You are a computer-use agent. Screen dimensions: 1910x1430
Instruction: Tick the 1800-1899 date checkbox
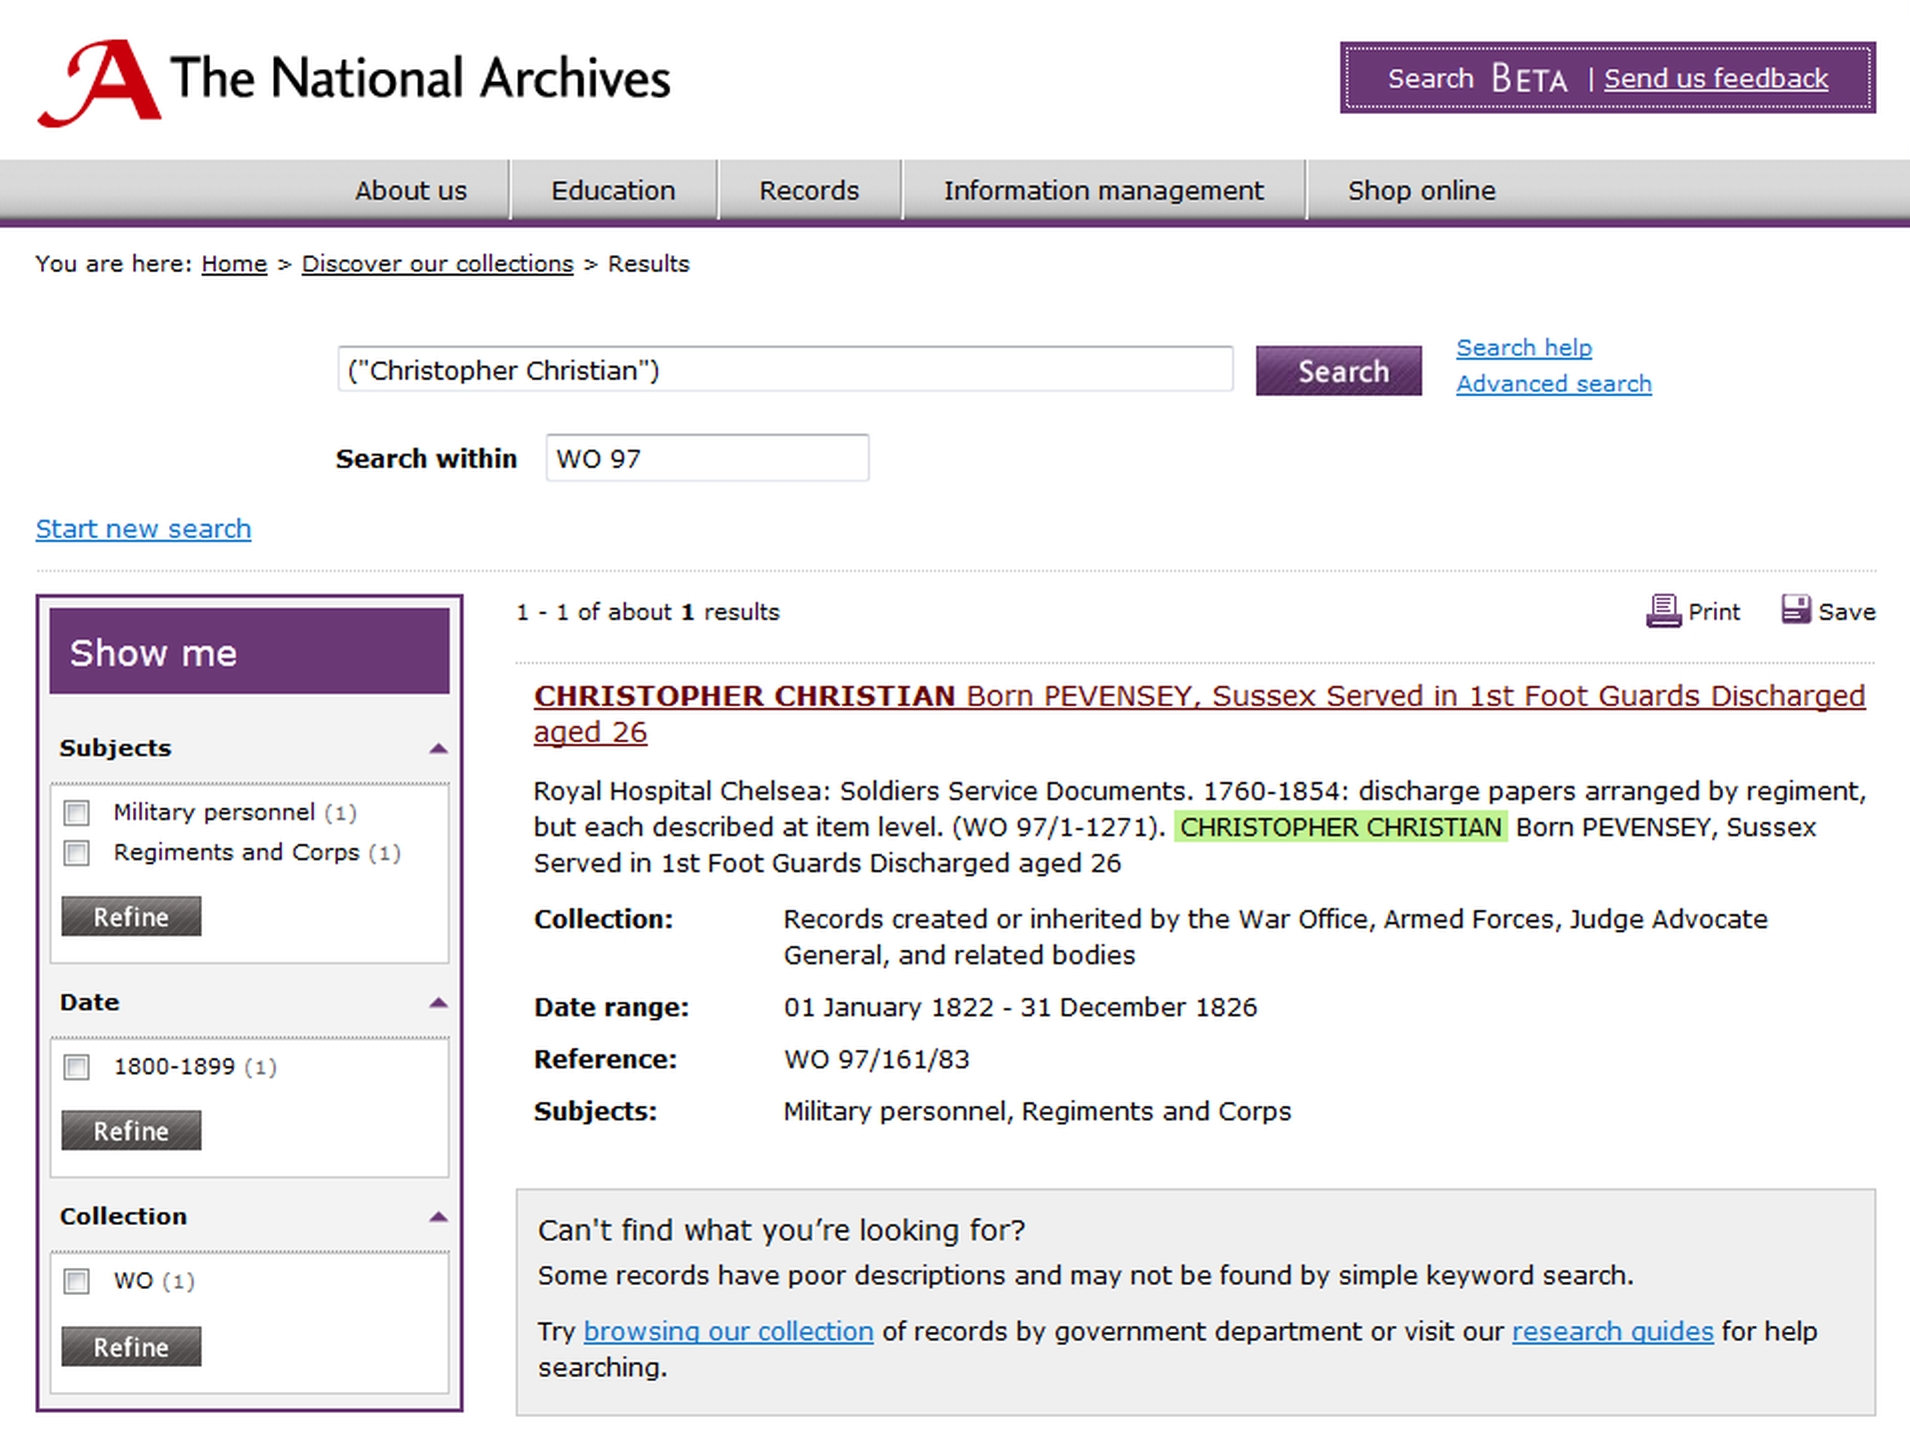click(76, 1066)
